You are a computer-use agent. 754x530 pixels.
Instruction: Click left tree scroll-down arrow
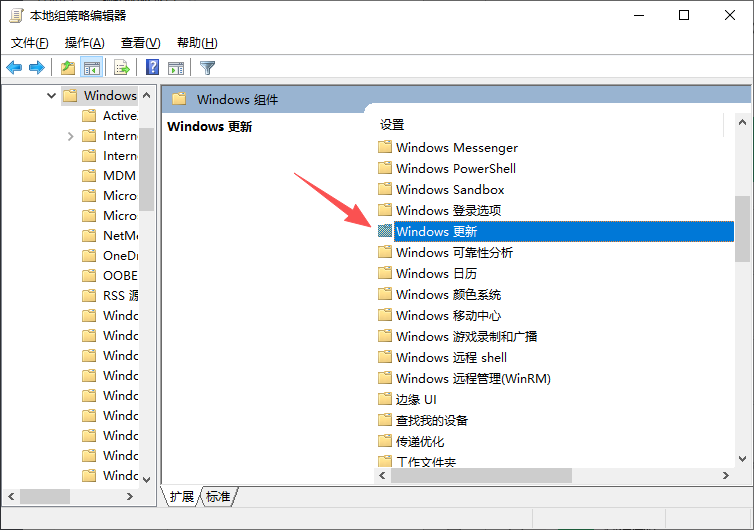(147, 479)
